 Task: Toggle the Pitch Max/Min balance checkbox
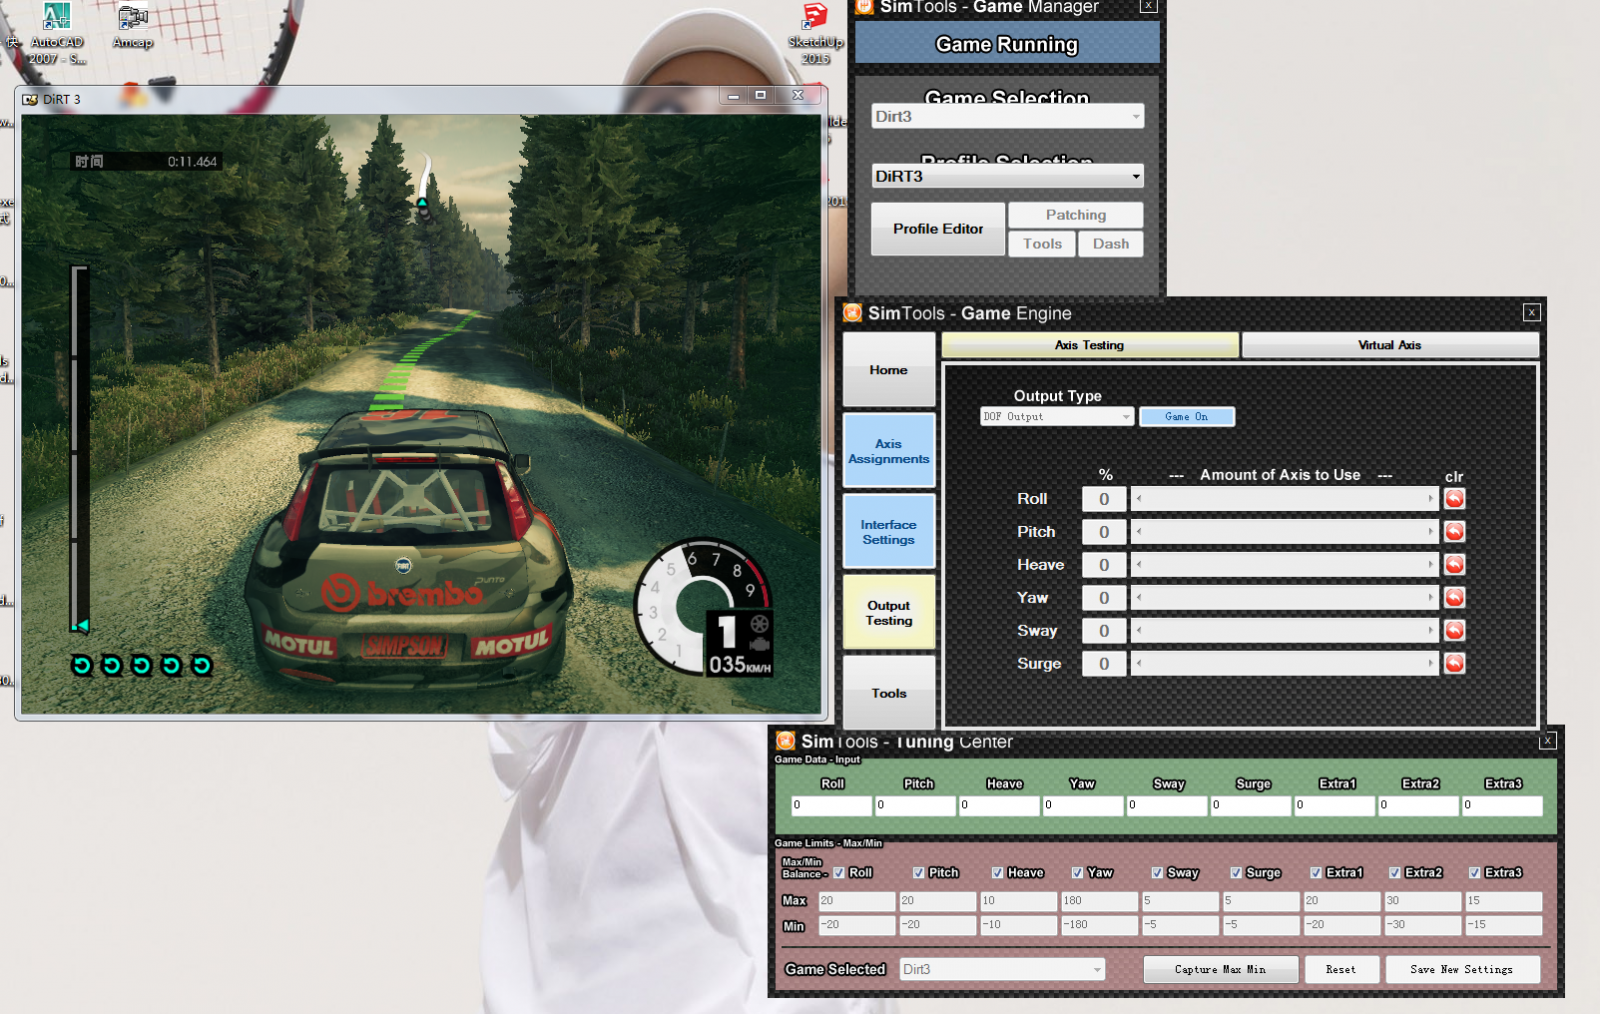click(918, 873)
